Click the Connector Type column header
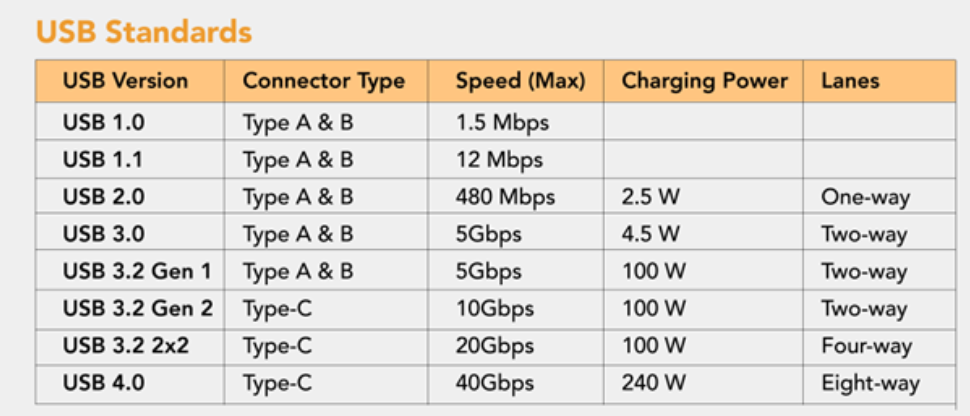This screenshot has height=416, width=970. tap(323, 81)
